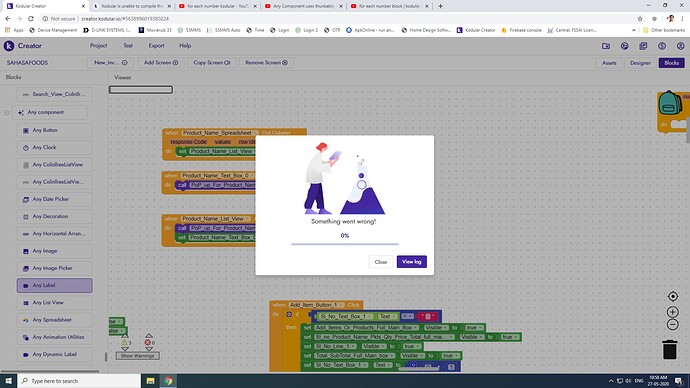
Task: Center the workspace using the target icon
Action: pyautogui.click(x=672, y=296)
